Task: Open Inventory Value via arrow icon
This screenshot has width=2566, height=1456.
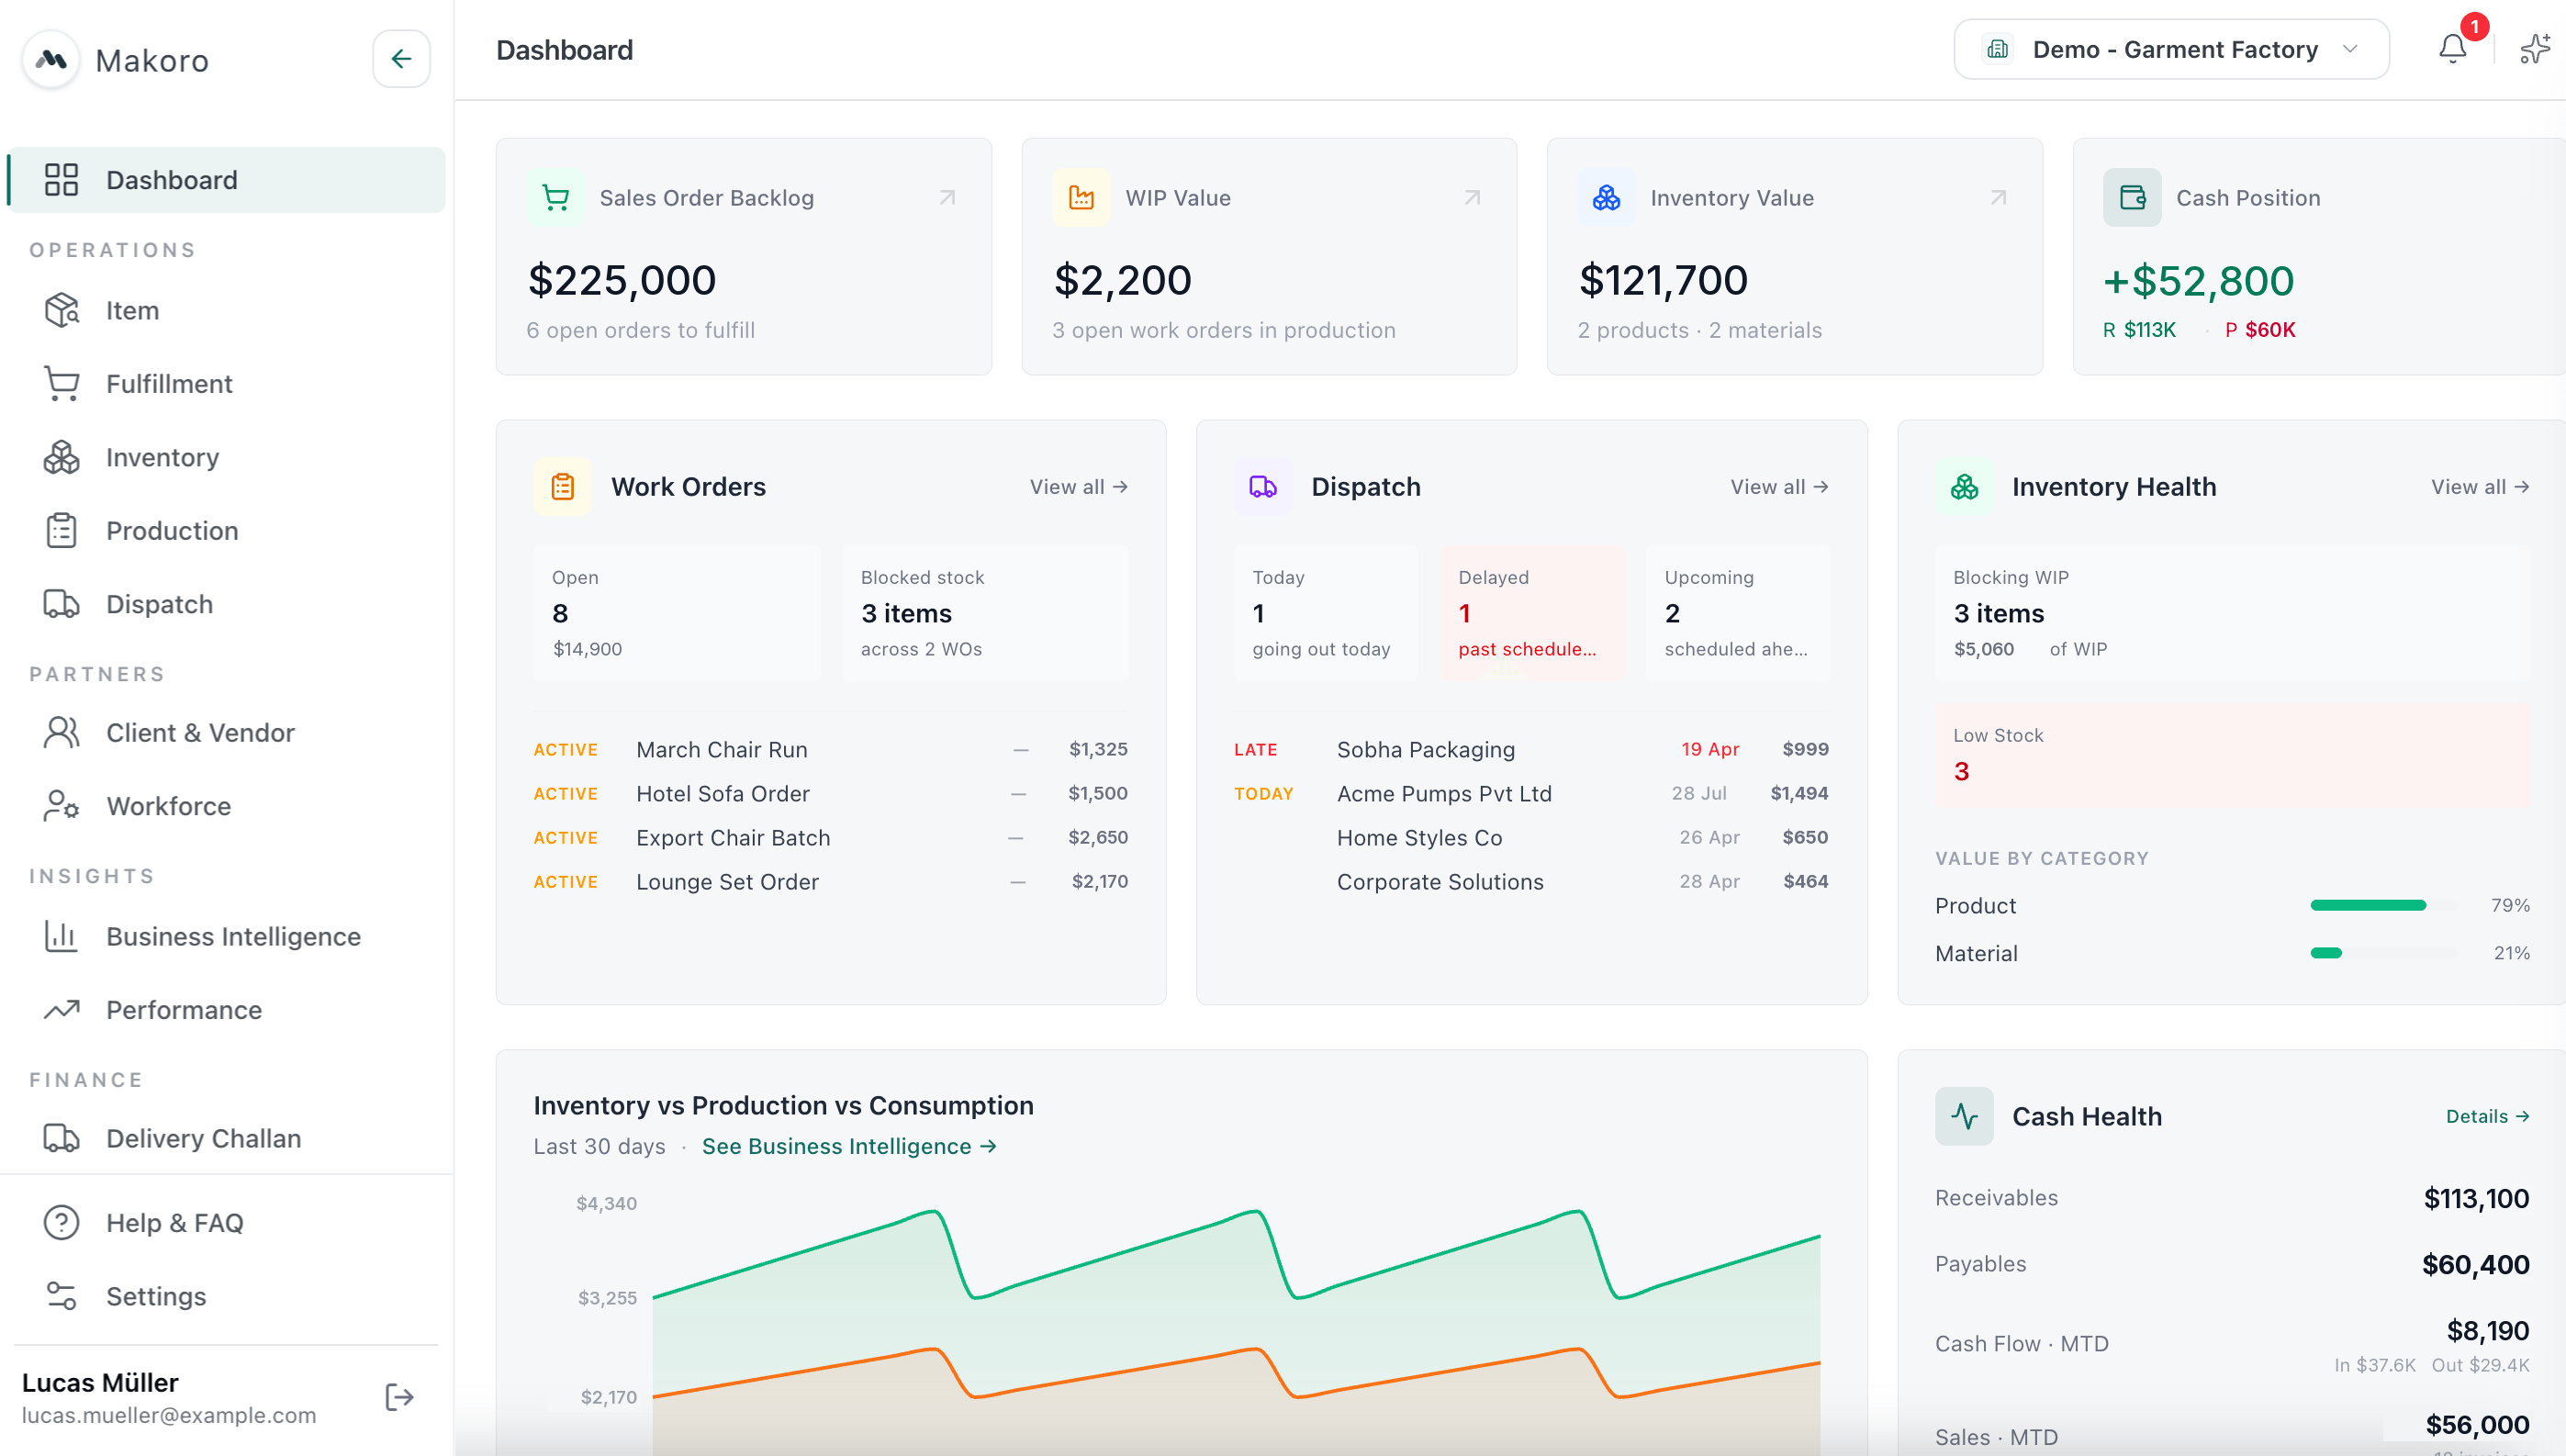Action: pyautogui.click(x=1998, y=197)
